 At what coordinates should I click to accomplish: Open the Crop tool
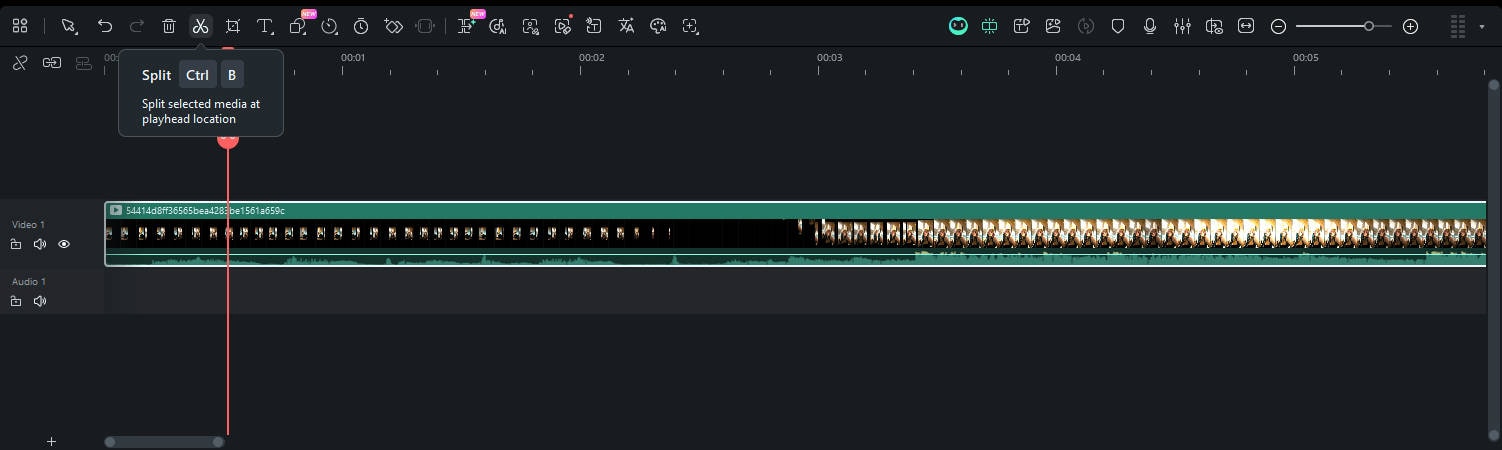[x=233, y=27]
